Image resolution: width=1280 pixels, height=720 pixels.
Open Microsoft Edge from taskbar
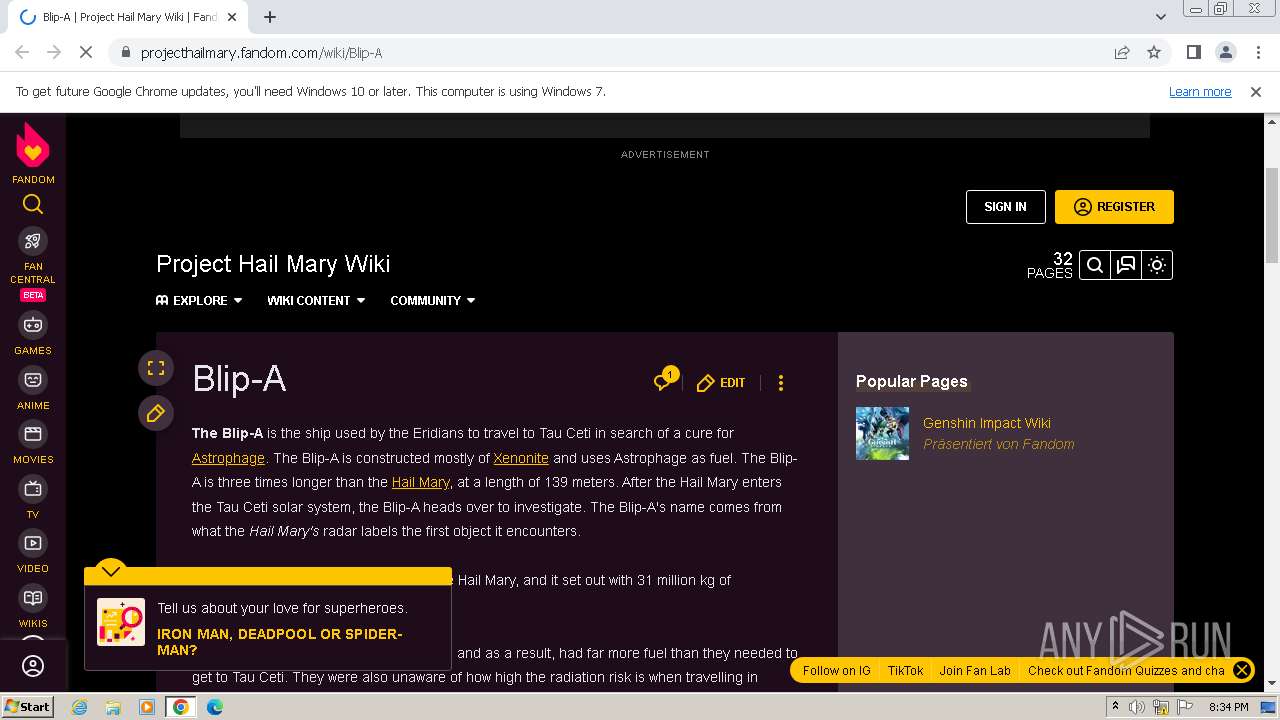(x=215, y=707)
